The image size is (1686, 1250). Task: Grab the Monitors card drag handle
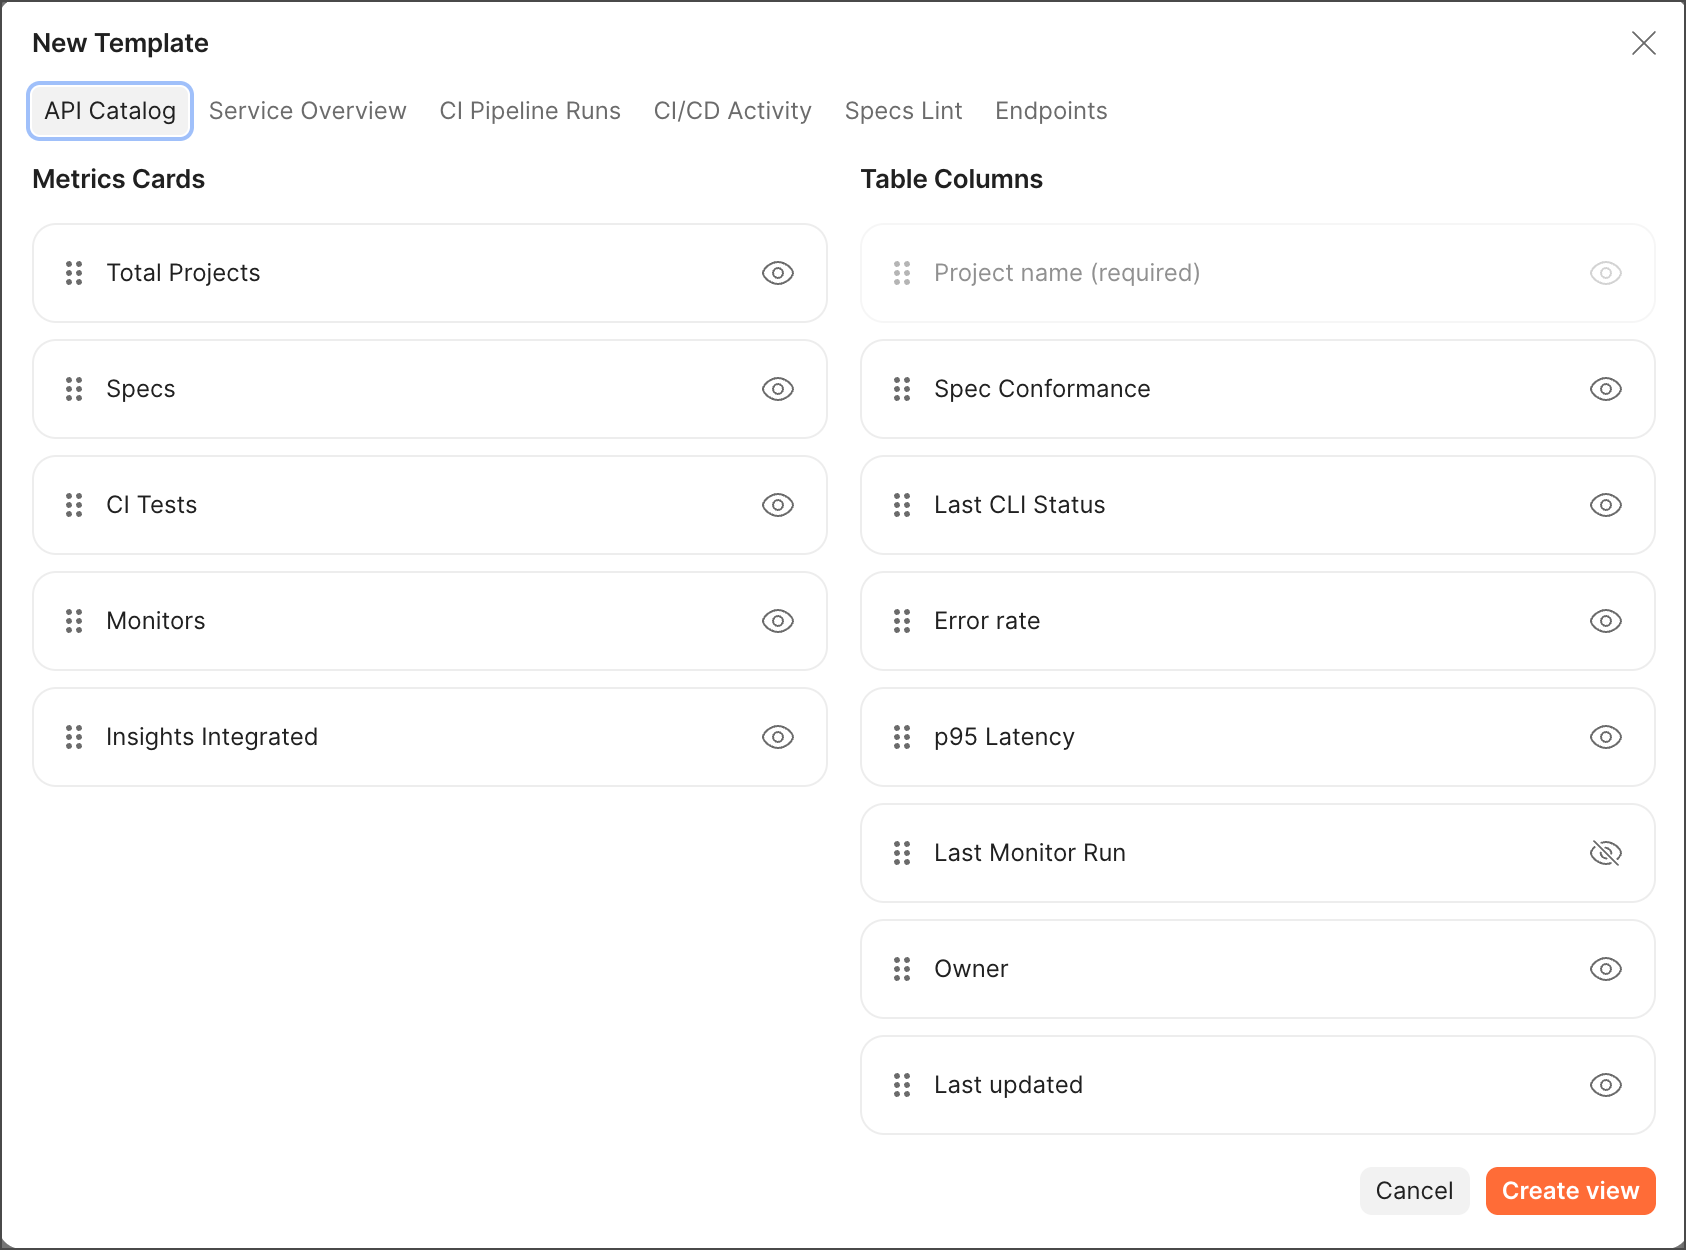(x=74, y=621)
